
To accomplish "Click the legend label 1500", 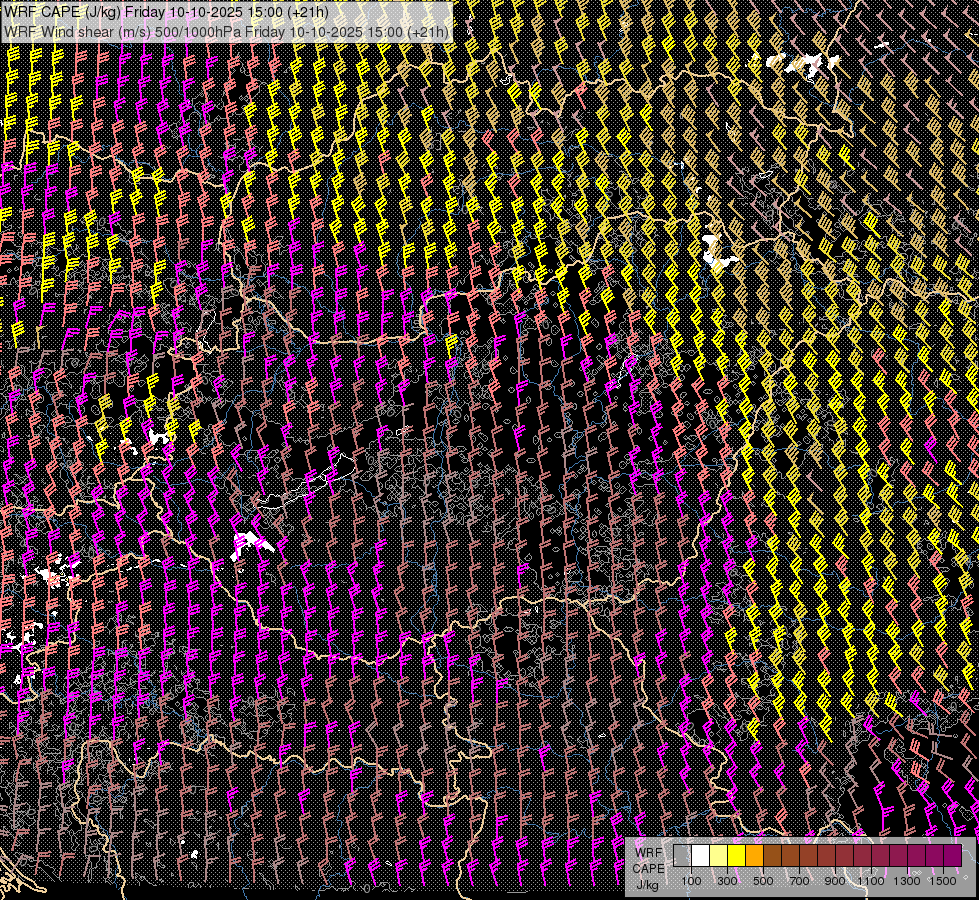I will (x=943, y=881).
